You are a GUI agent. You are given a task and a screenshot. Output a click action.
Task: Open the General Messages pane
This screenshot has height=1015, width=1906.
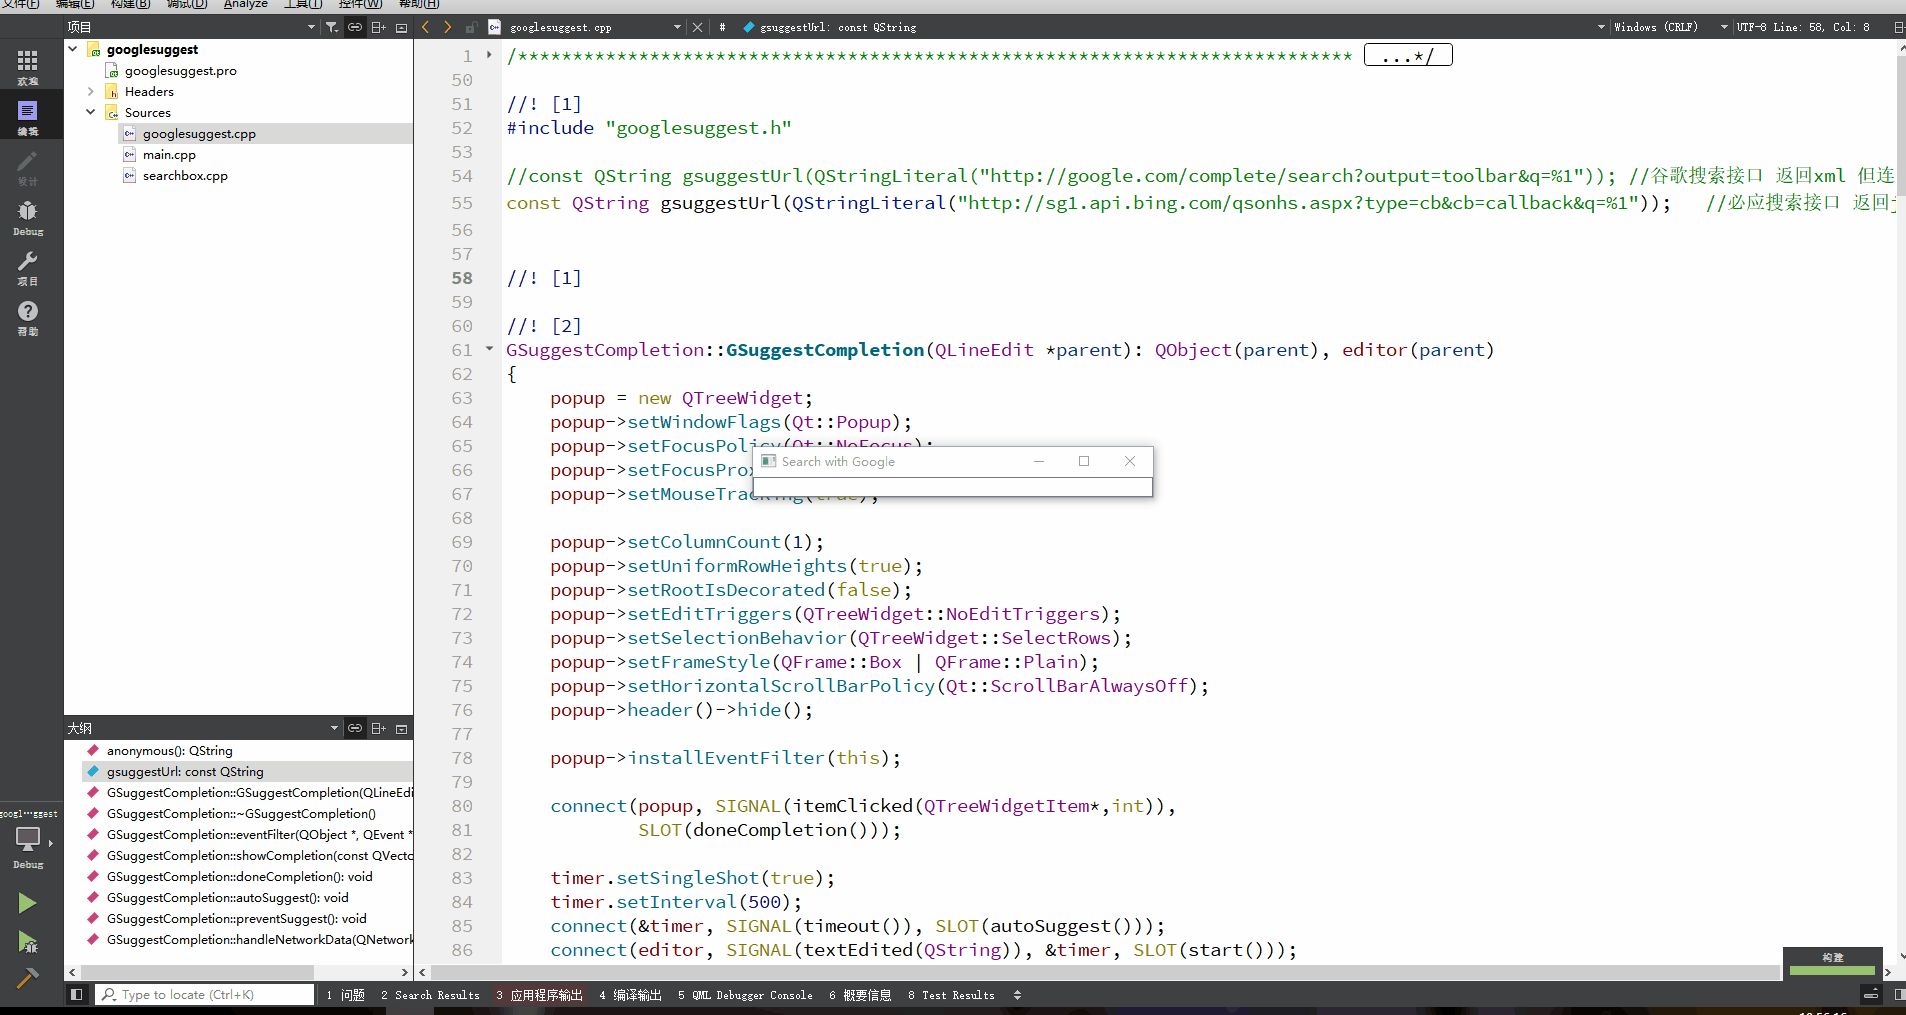point(860,995)
